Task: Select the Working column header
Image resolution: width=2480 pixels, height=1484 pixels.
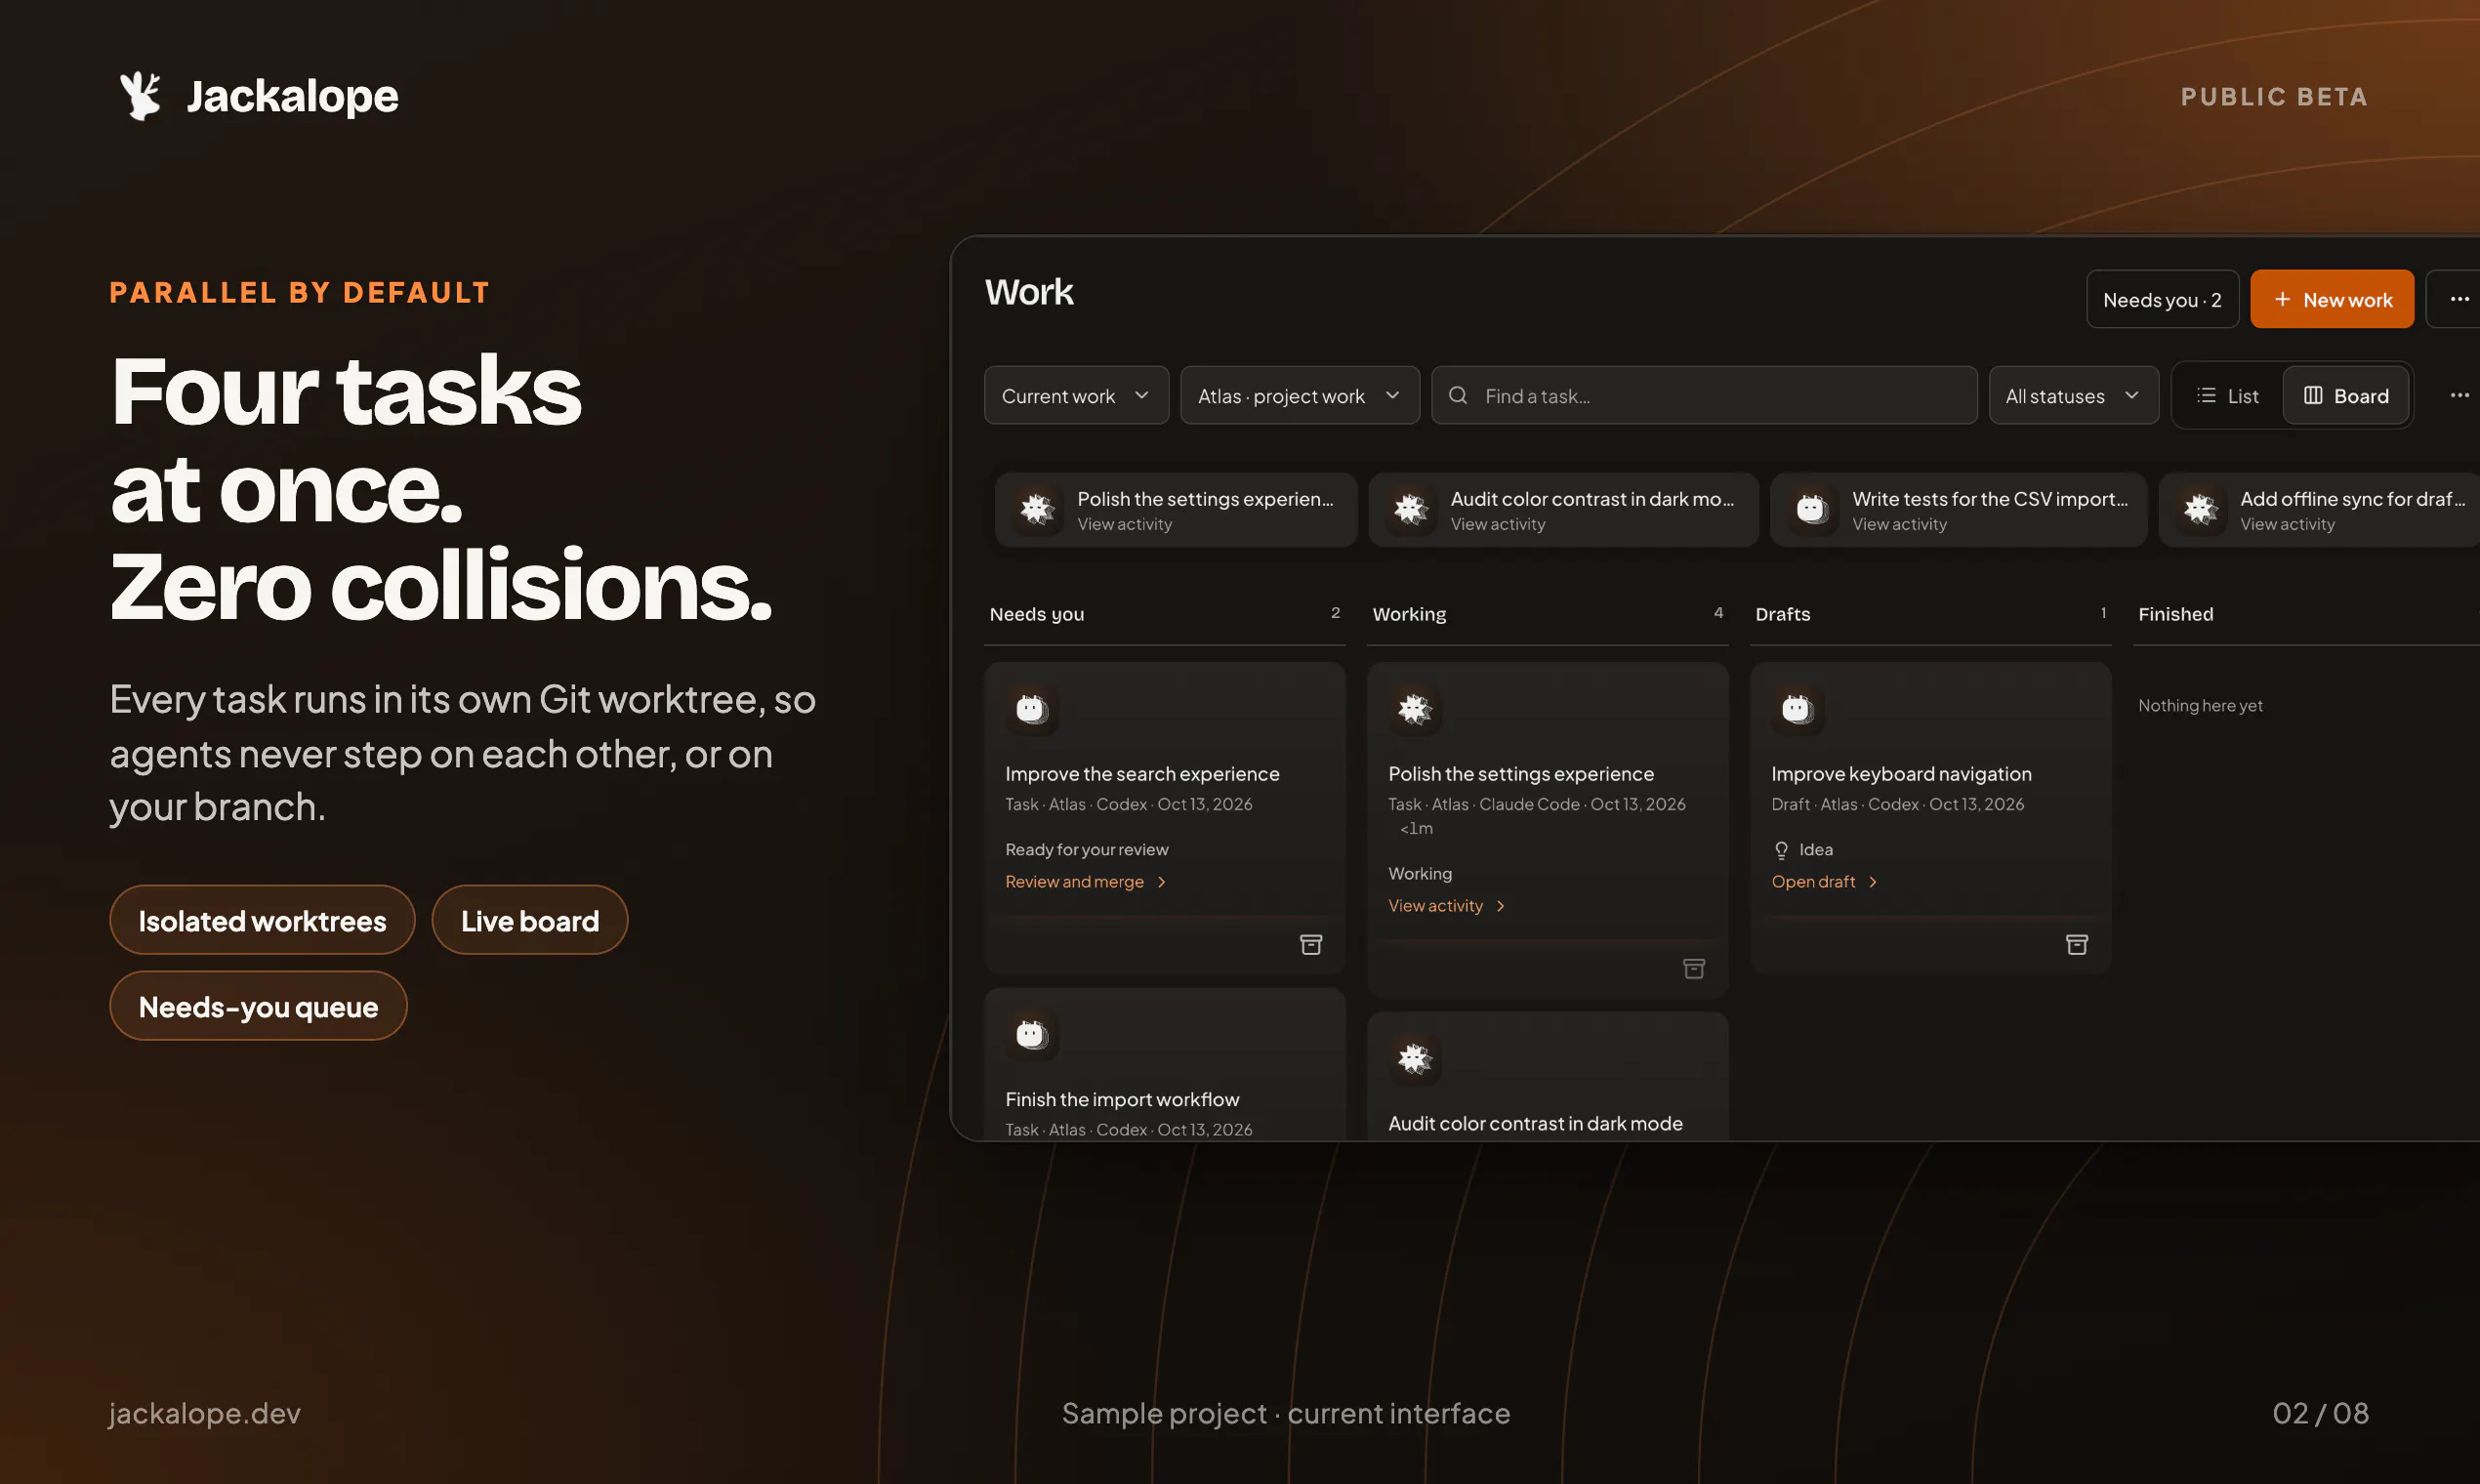Action: (1409, 614)
